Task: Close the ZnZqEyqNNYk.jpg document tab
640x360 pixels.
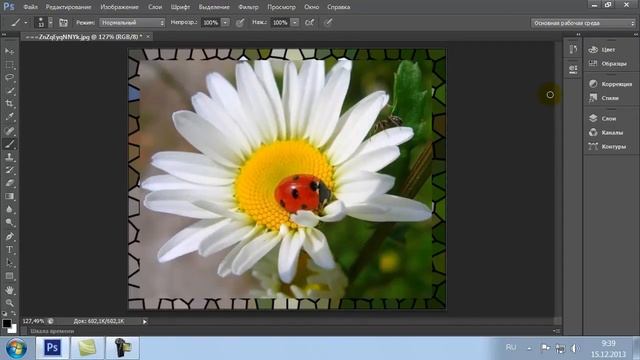Action: coord(148,37)
